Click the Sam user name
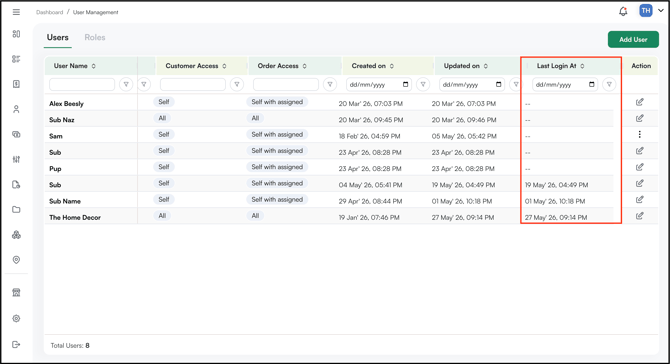 [x=56, y=136]
